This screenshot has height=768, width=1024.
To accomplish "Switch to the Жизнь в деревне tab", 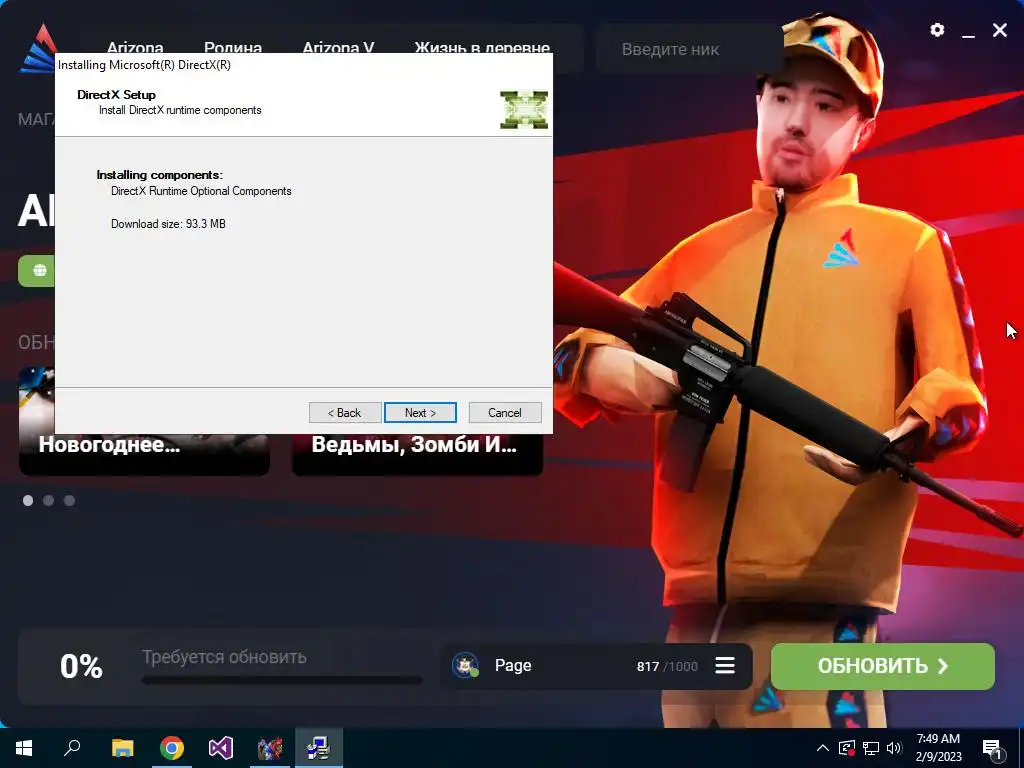I will coord(482,48).
